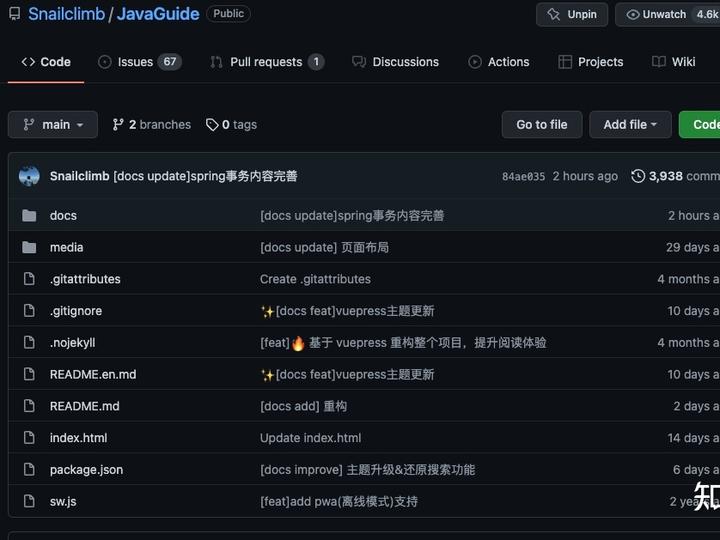Open the docs folder
This screenshot has width=720, height=540.
point(63,216)
